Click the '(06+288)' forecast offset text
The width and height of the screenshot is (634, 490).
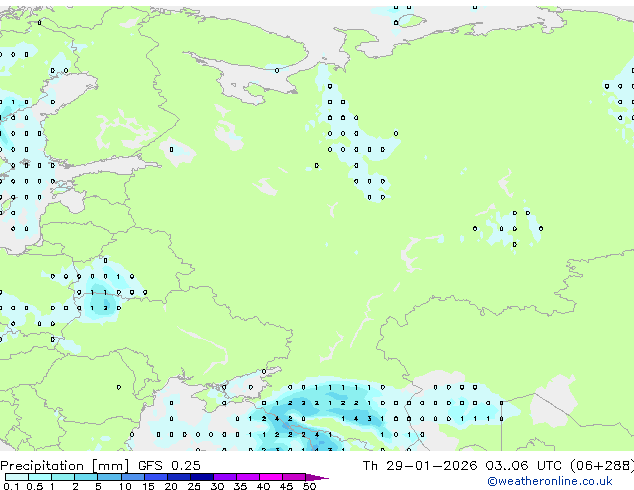coord(602,466)
